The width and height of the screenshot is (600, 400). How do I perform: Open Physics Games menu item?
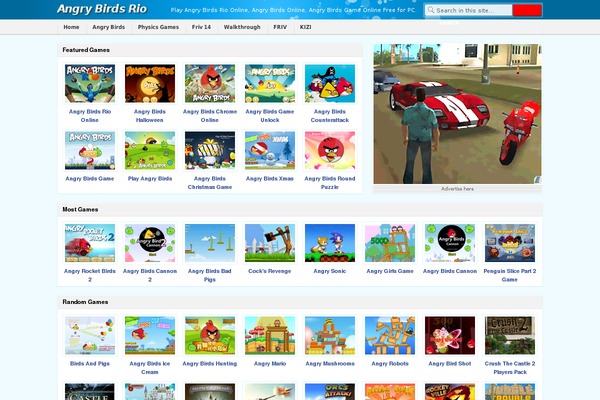point(158,27)
